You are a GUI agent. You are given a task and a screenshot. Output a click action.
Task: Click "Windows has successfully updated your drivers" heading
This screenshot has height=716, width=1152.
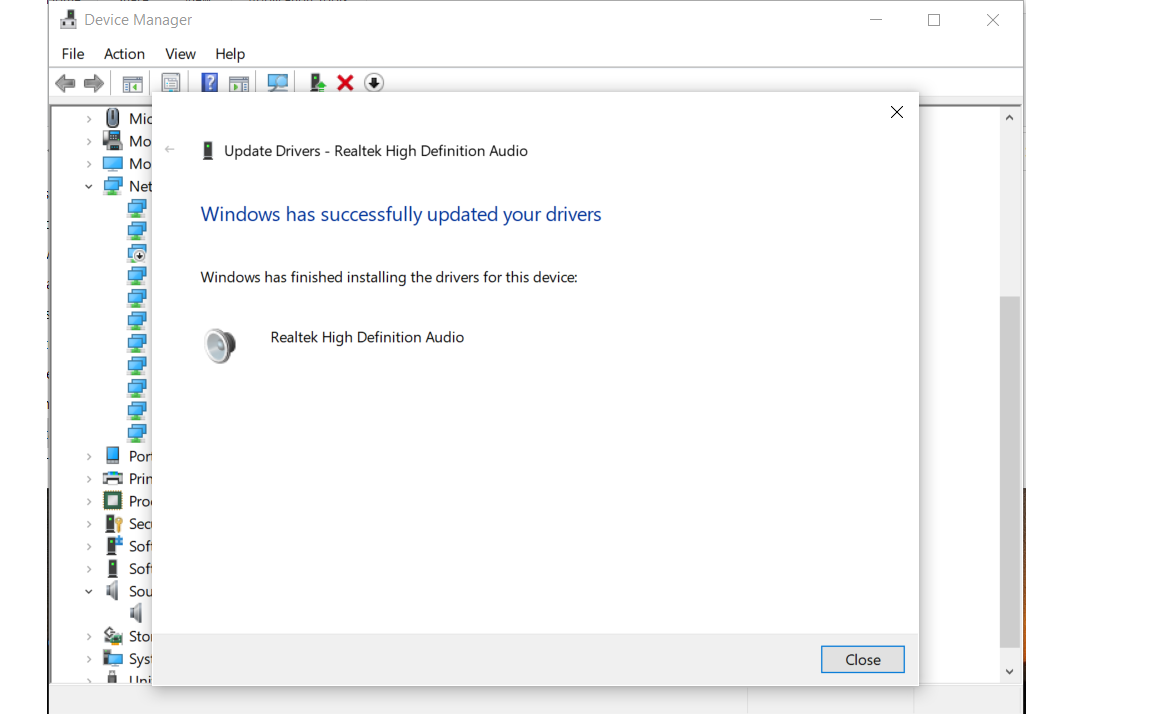coord(401,214)
